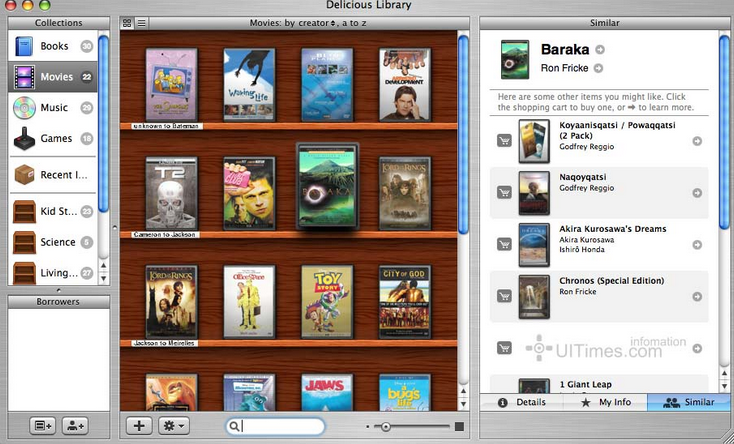Switch to list view
The image size is (734, 444).
[142, 23]
